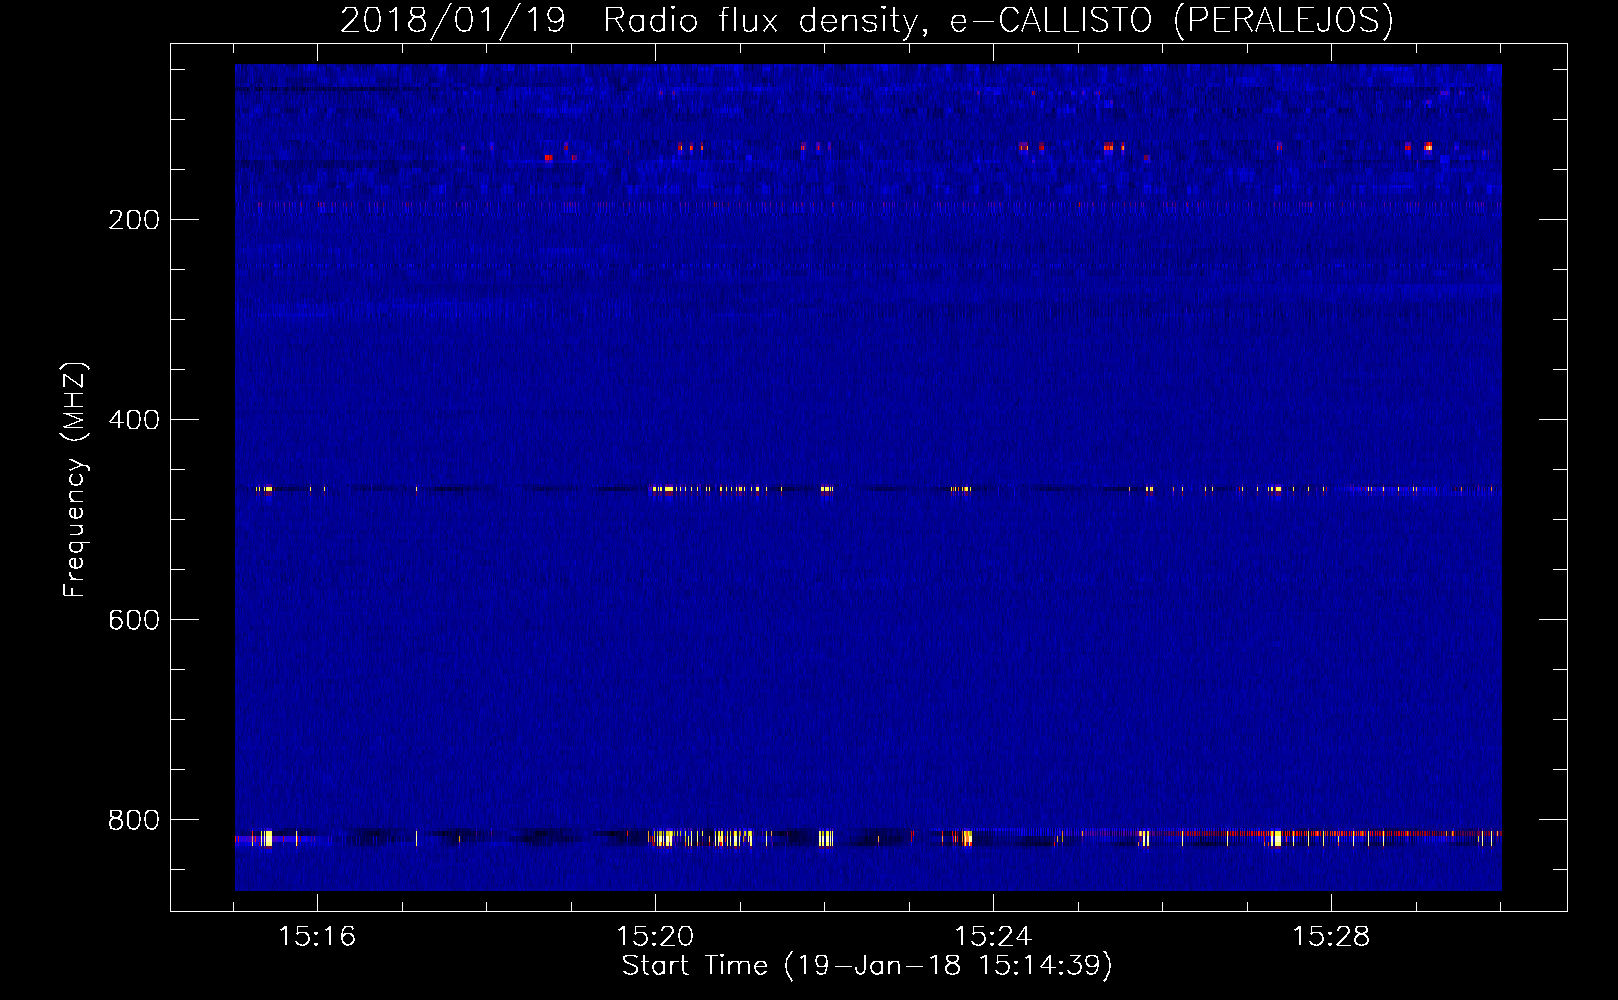Click the 400 frequency tick label
Viewport: 1618px width, 1000px height.
pos(134,420)
